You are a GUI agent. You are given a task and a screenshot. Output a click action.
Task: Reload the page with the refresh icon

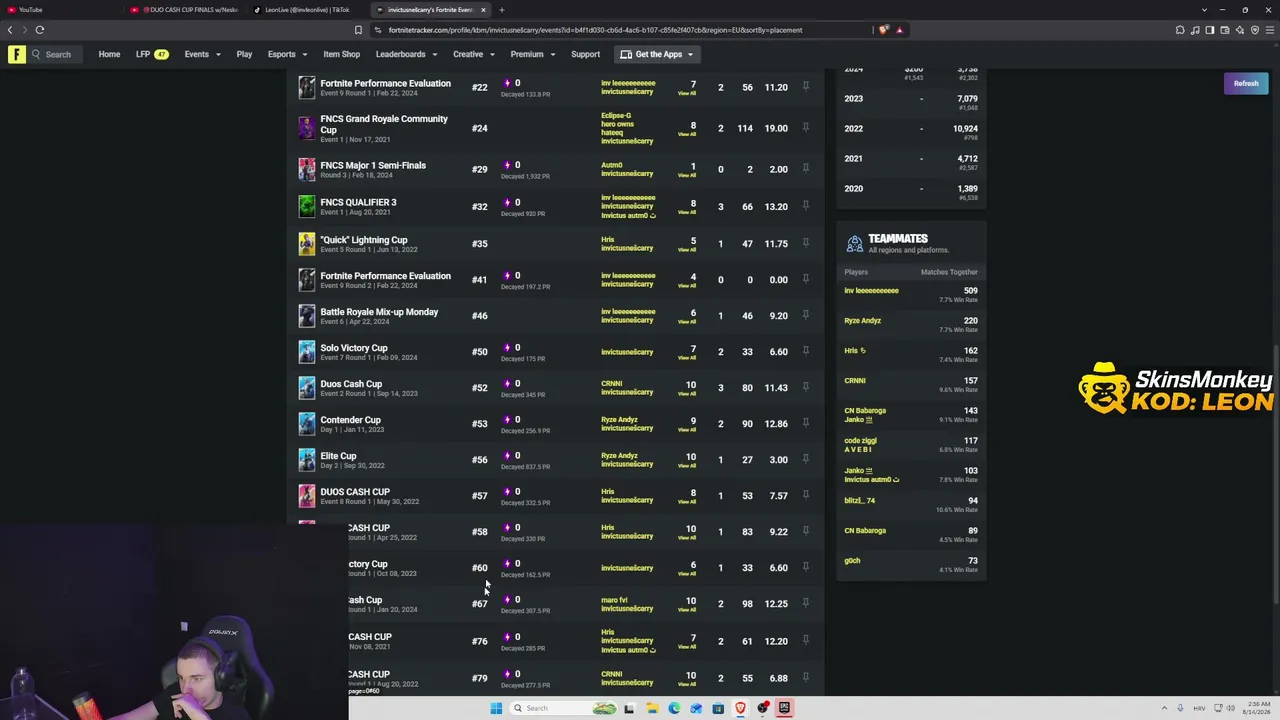click(x=40, y=30)
